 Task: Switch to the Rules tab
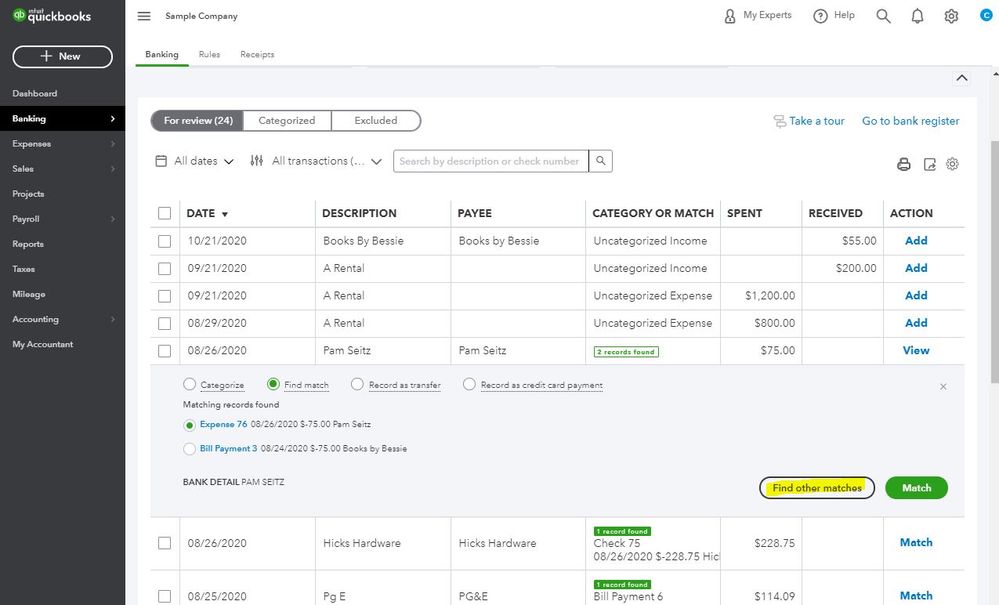(209, 54)
